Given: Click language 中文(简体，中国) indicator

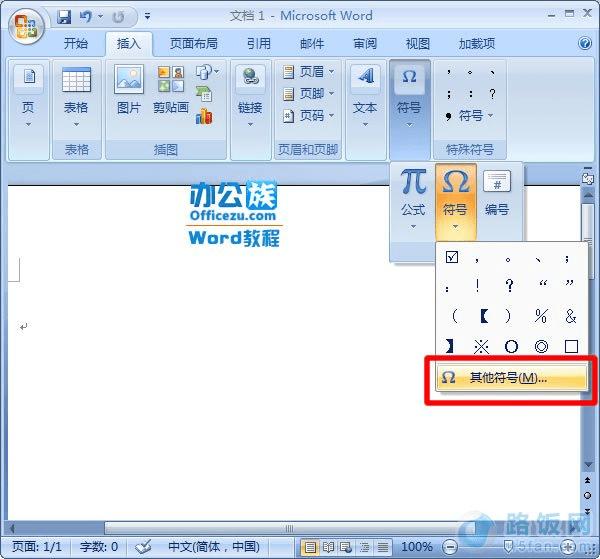Looking at the screenshot, I should click(x=214, y=546).
